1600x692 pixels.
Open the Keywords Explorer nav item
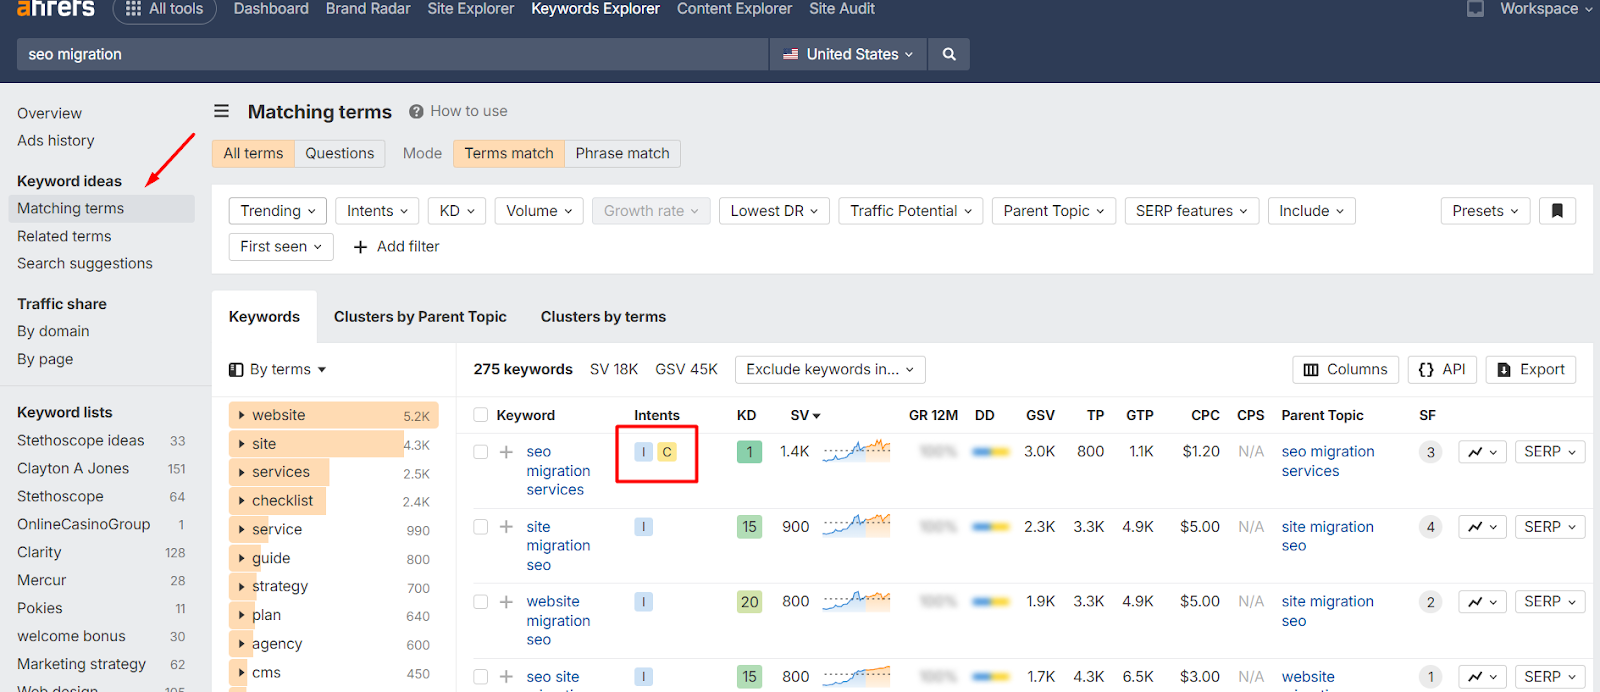pyautogui.click(x=595, y=9)
